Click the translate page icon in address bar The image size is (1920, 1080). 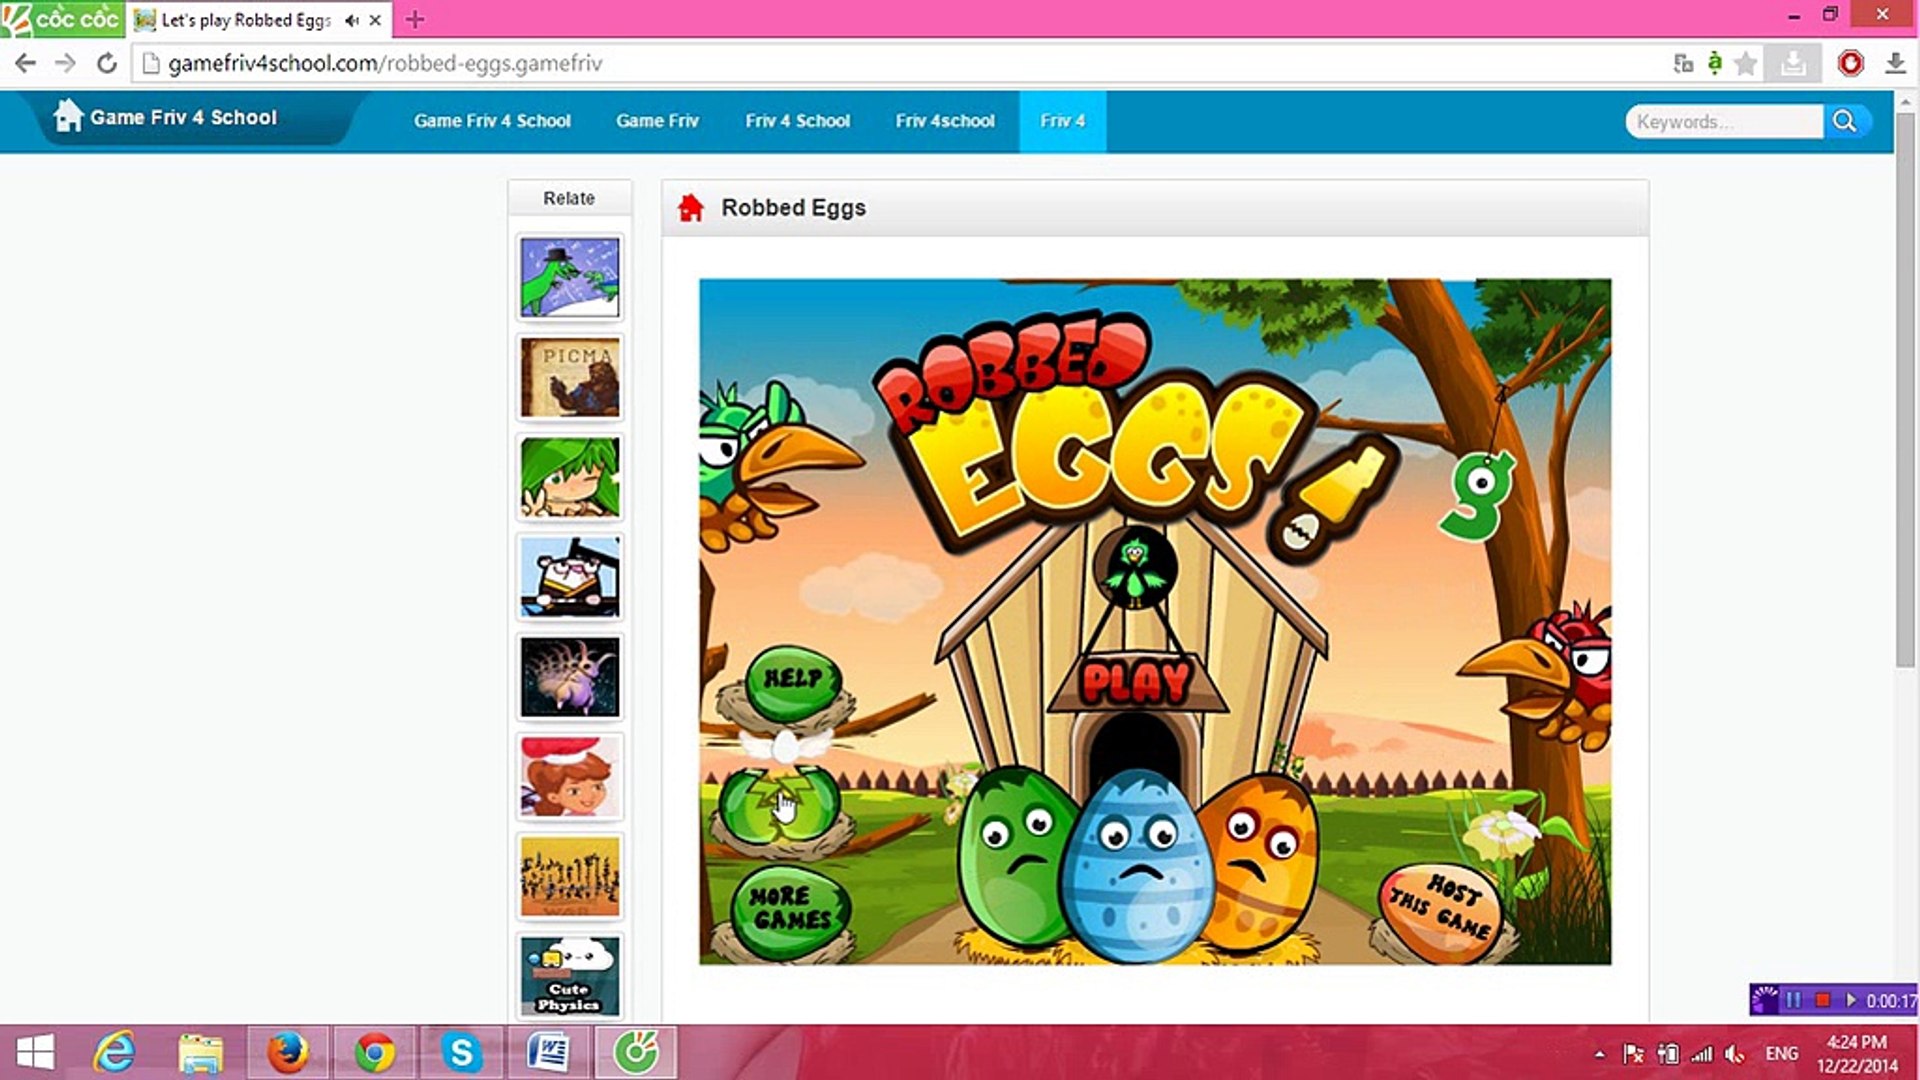point(1683,64)
